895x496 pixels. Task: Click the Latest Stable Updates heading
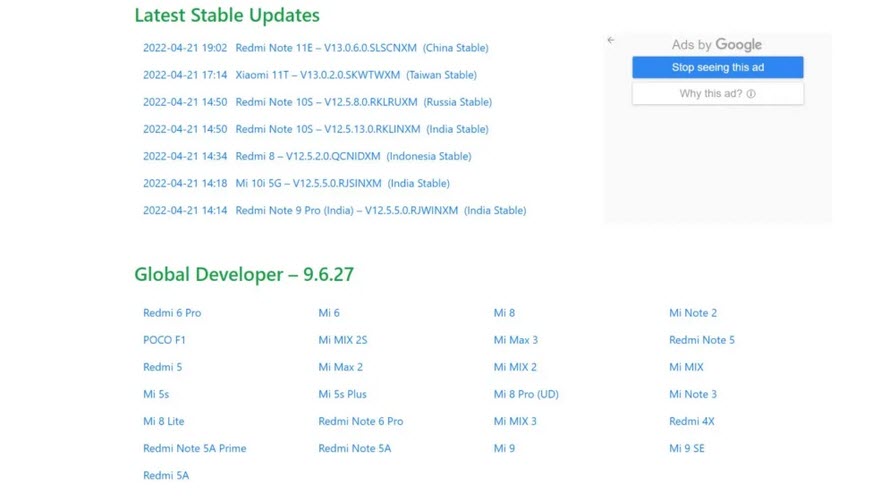(x=227, y=15)
